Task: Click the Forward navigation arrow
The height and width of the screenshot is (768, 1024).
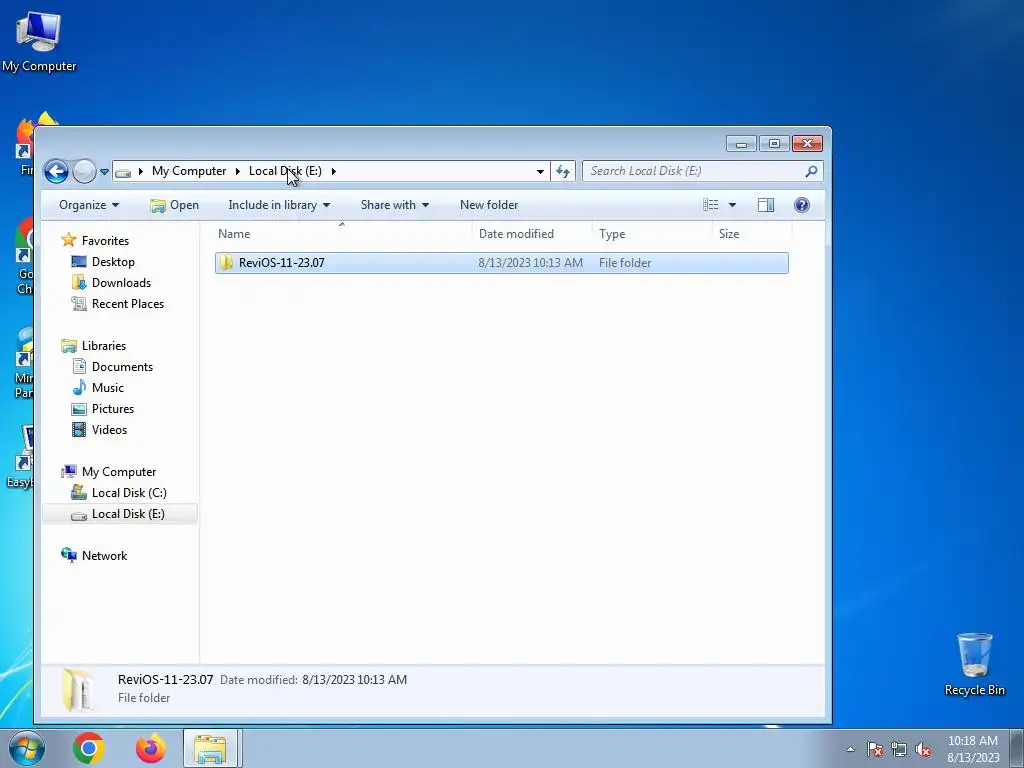Action: (x=84, y=172)
